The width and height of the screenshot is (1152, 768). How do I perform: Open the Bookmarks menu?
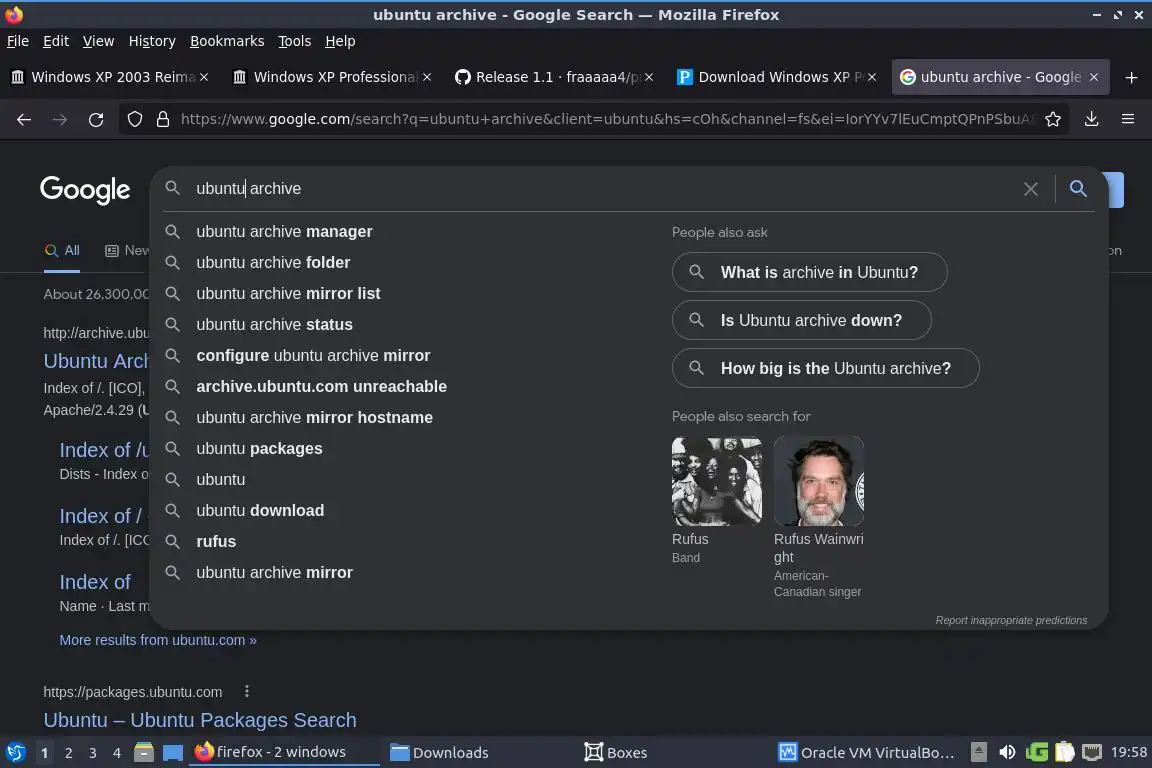click(x=227, y=41)
